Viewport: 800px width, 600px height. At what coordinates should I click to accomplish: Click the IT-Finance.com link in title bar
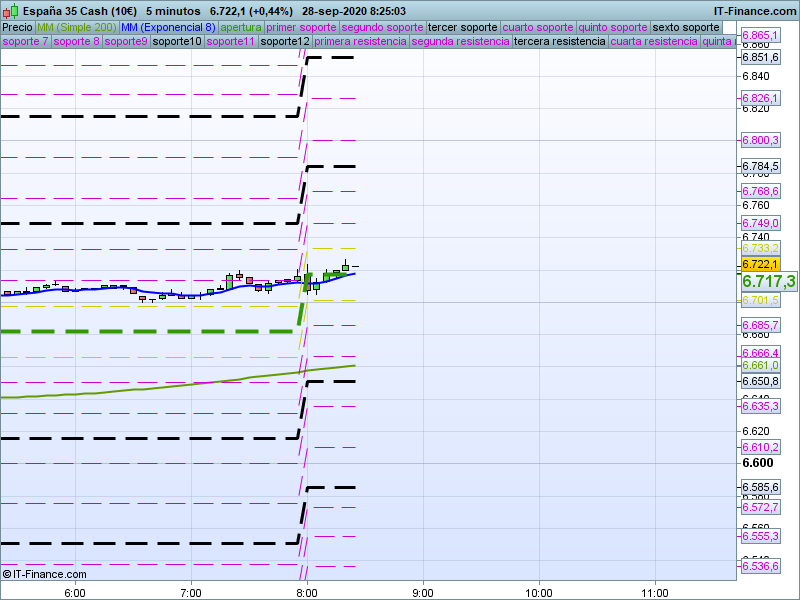pos(755,10)
